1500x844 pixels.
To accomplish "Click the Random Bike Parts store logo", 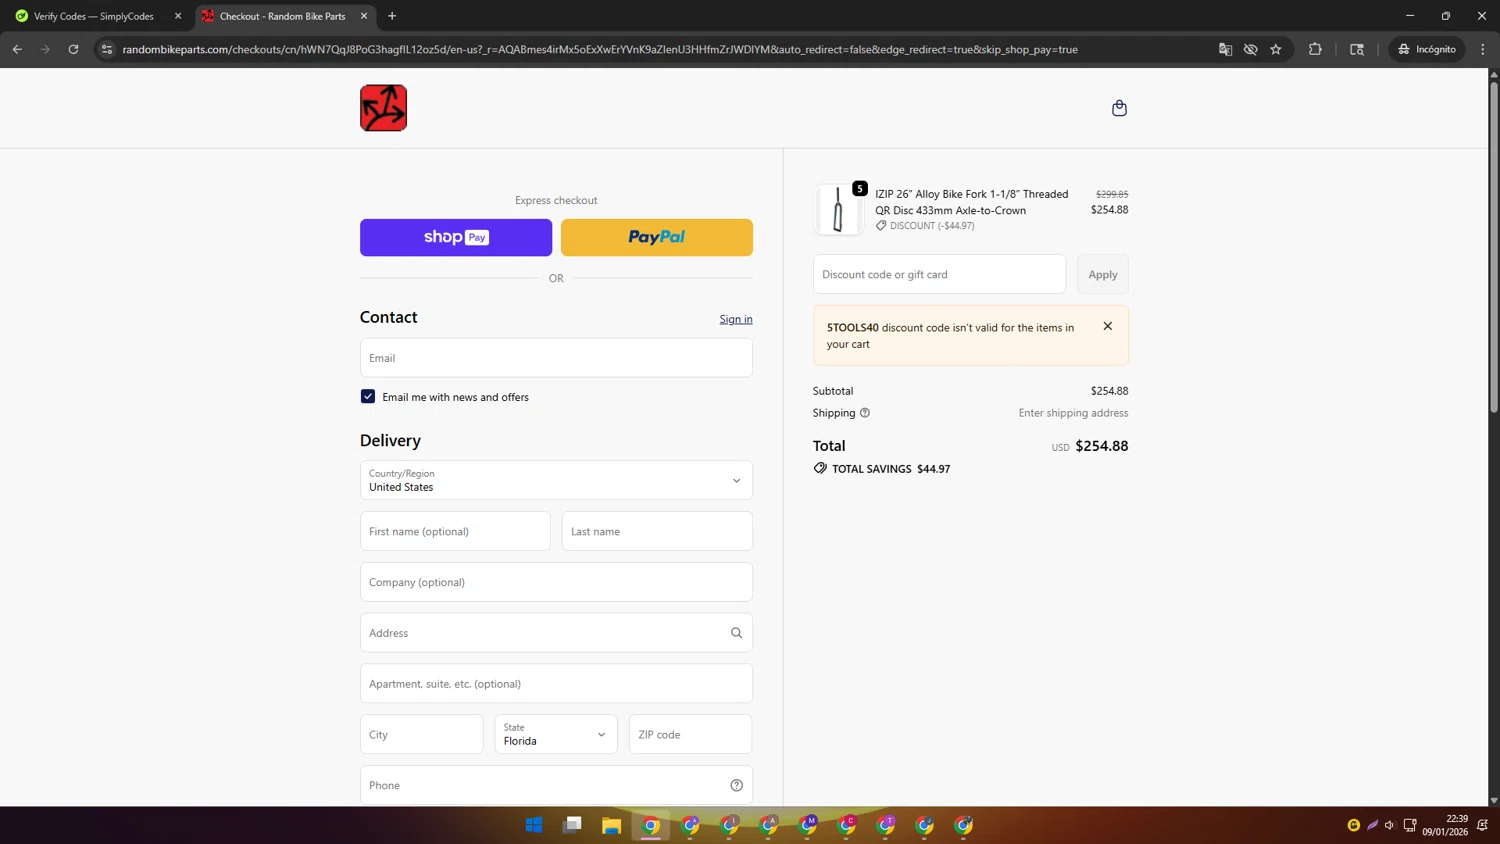I will point(383,108).
